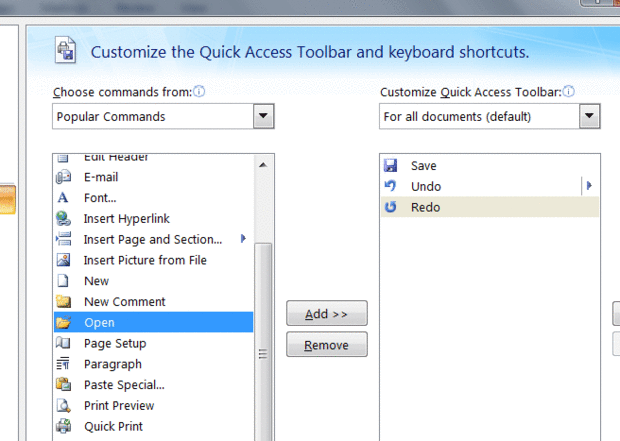Click the New document icon
The image size is (620, 441).
point(64,281)
